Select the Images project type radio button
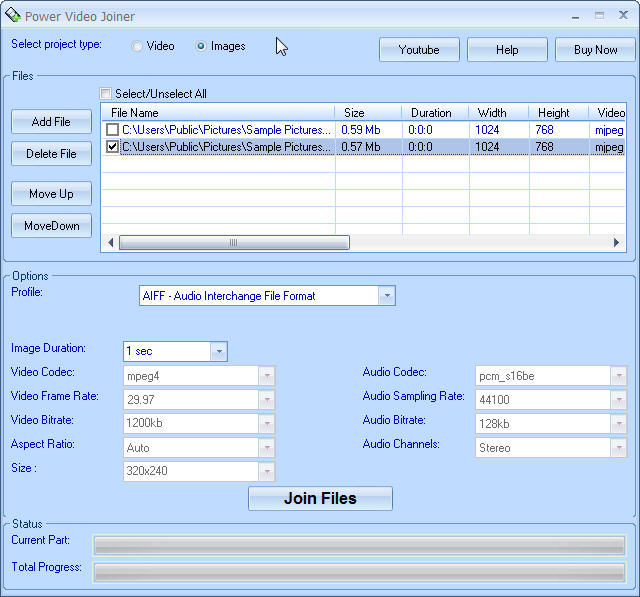Image resolution: width=640 pixels, height=597 pixels. point(201,46)
